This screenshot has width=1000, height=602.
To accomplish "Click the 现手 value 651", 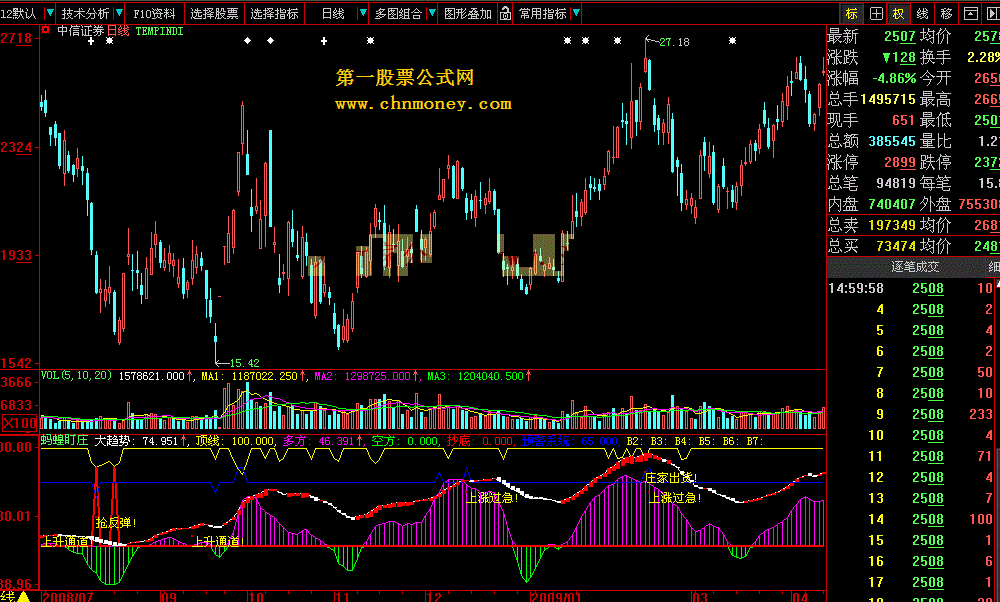I will (x=904, y=121).
